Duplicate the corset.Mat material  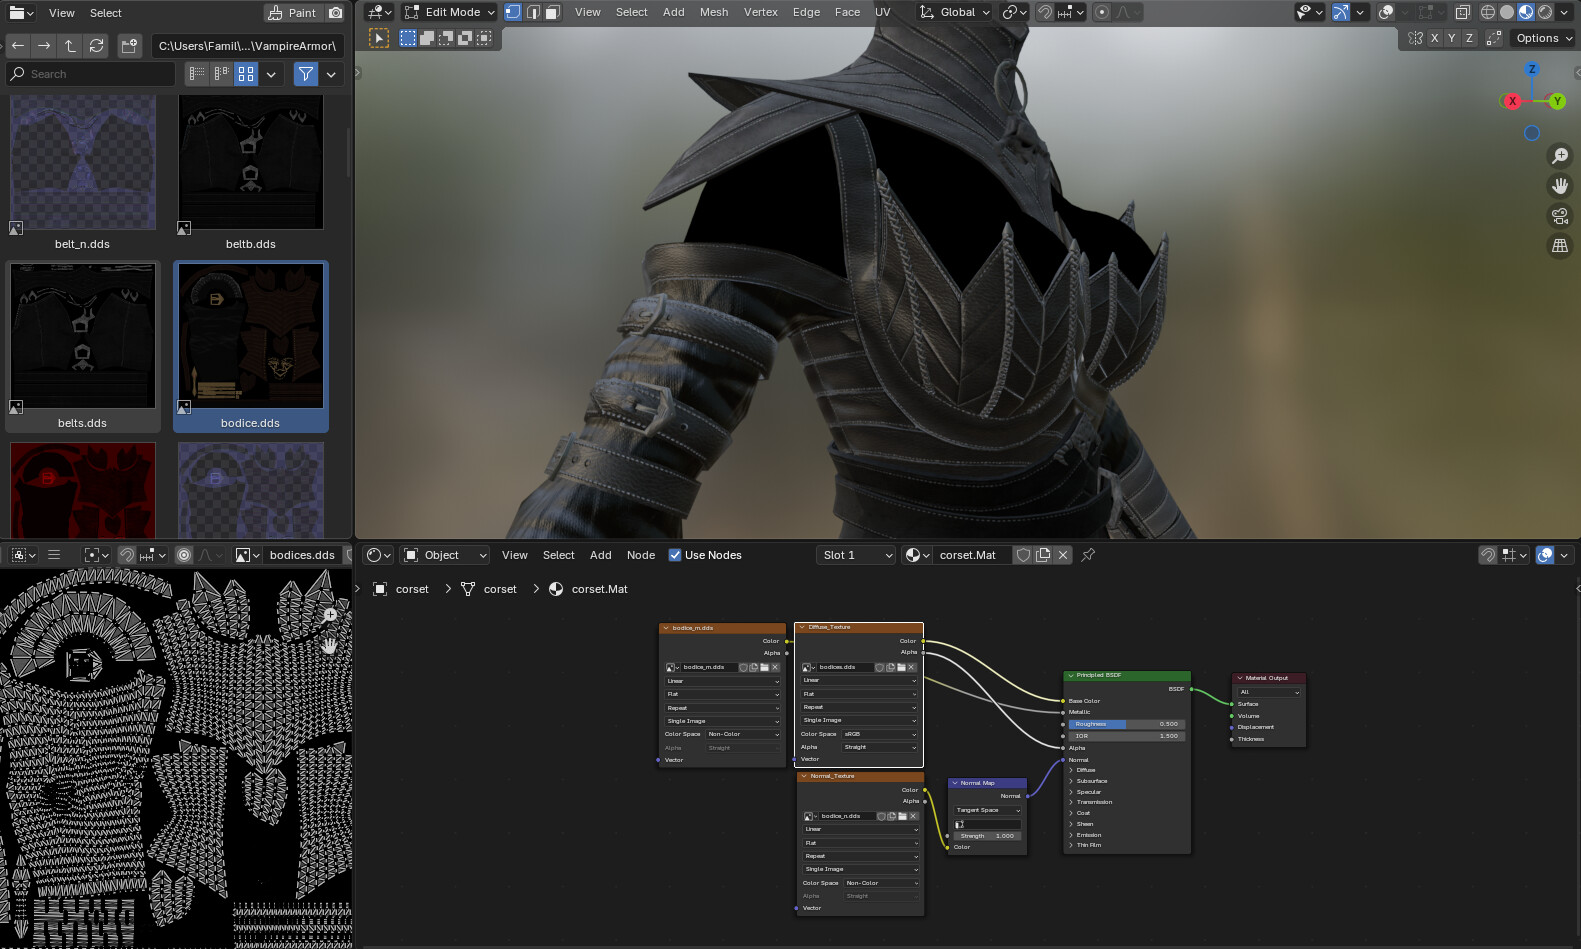(x=1043, y=555)
